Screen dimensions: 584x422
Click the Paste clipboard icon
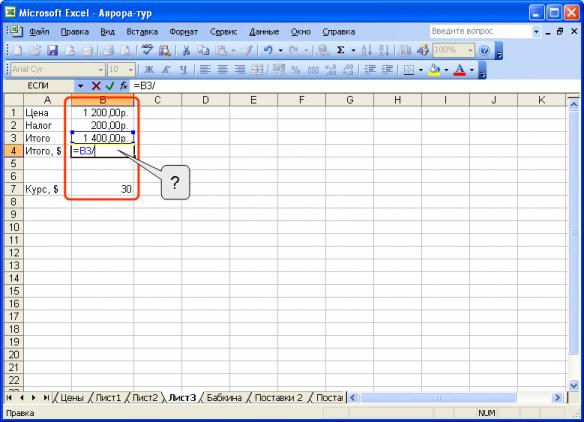pyautogui.click(x=221, y=50)
